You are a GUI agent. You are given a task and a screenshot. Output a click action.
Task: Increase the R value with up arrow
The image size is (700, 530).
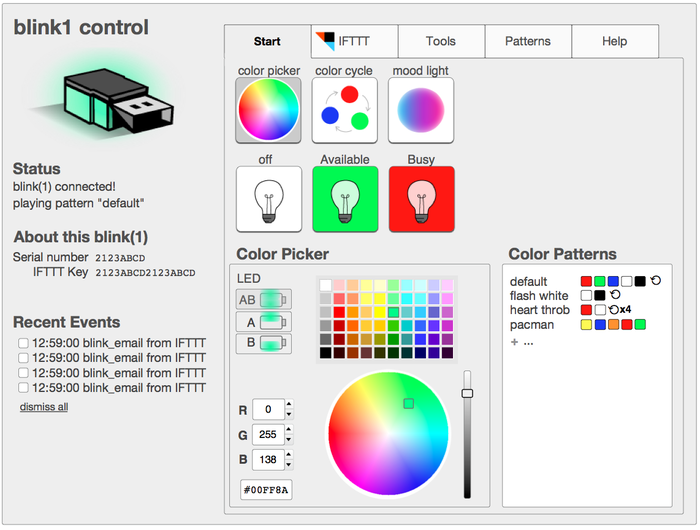289,404
